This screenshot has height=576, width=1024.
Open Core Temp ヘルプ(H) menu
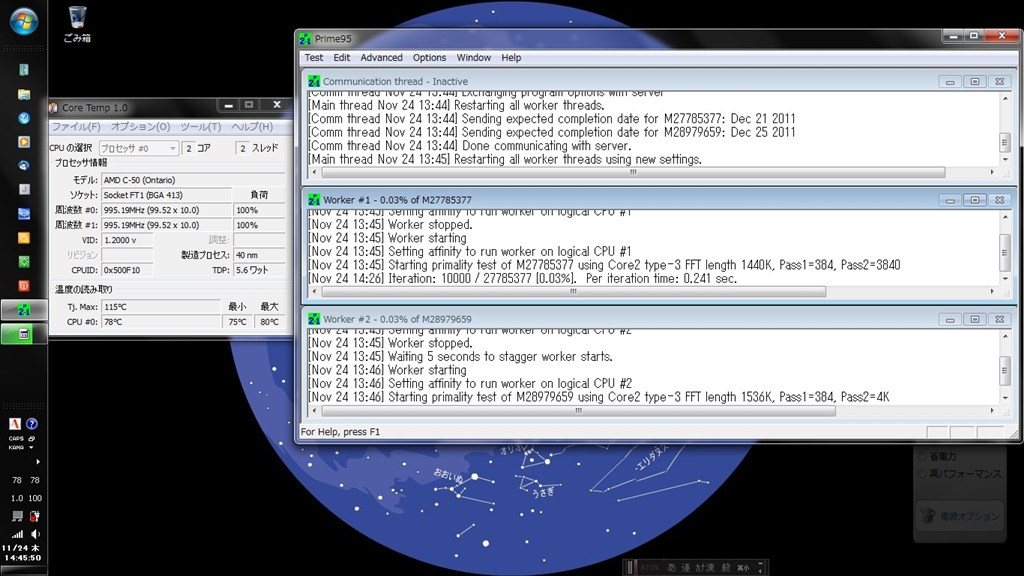pos(252,127)
